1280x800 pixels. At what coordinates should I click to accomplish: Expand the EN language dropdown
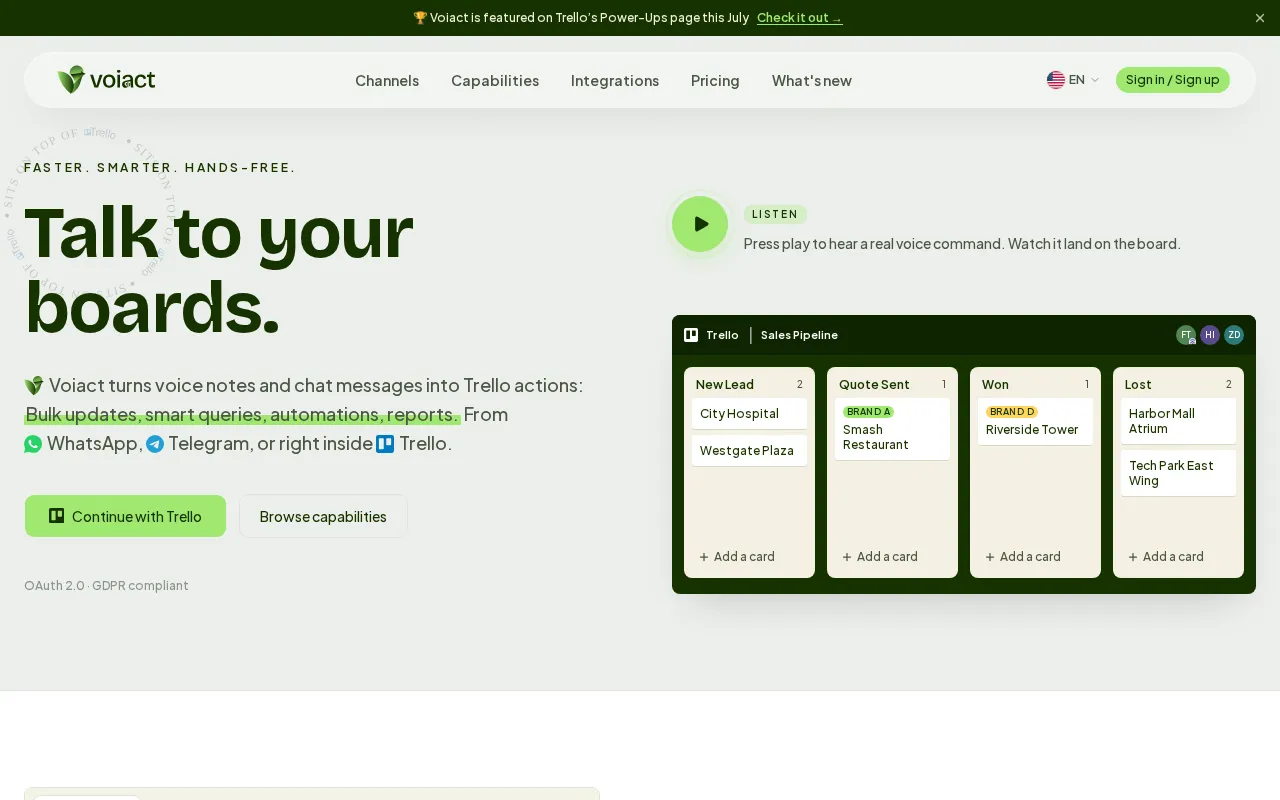(x=1073, y=80)
